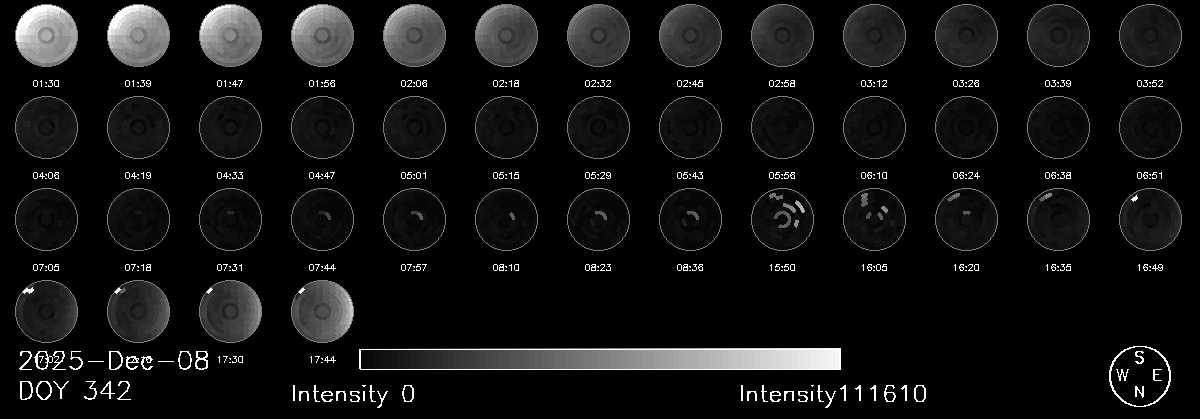Click the 2025-Dec-08 date label
1200x419 pixels.
[x=113, y=362]
